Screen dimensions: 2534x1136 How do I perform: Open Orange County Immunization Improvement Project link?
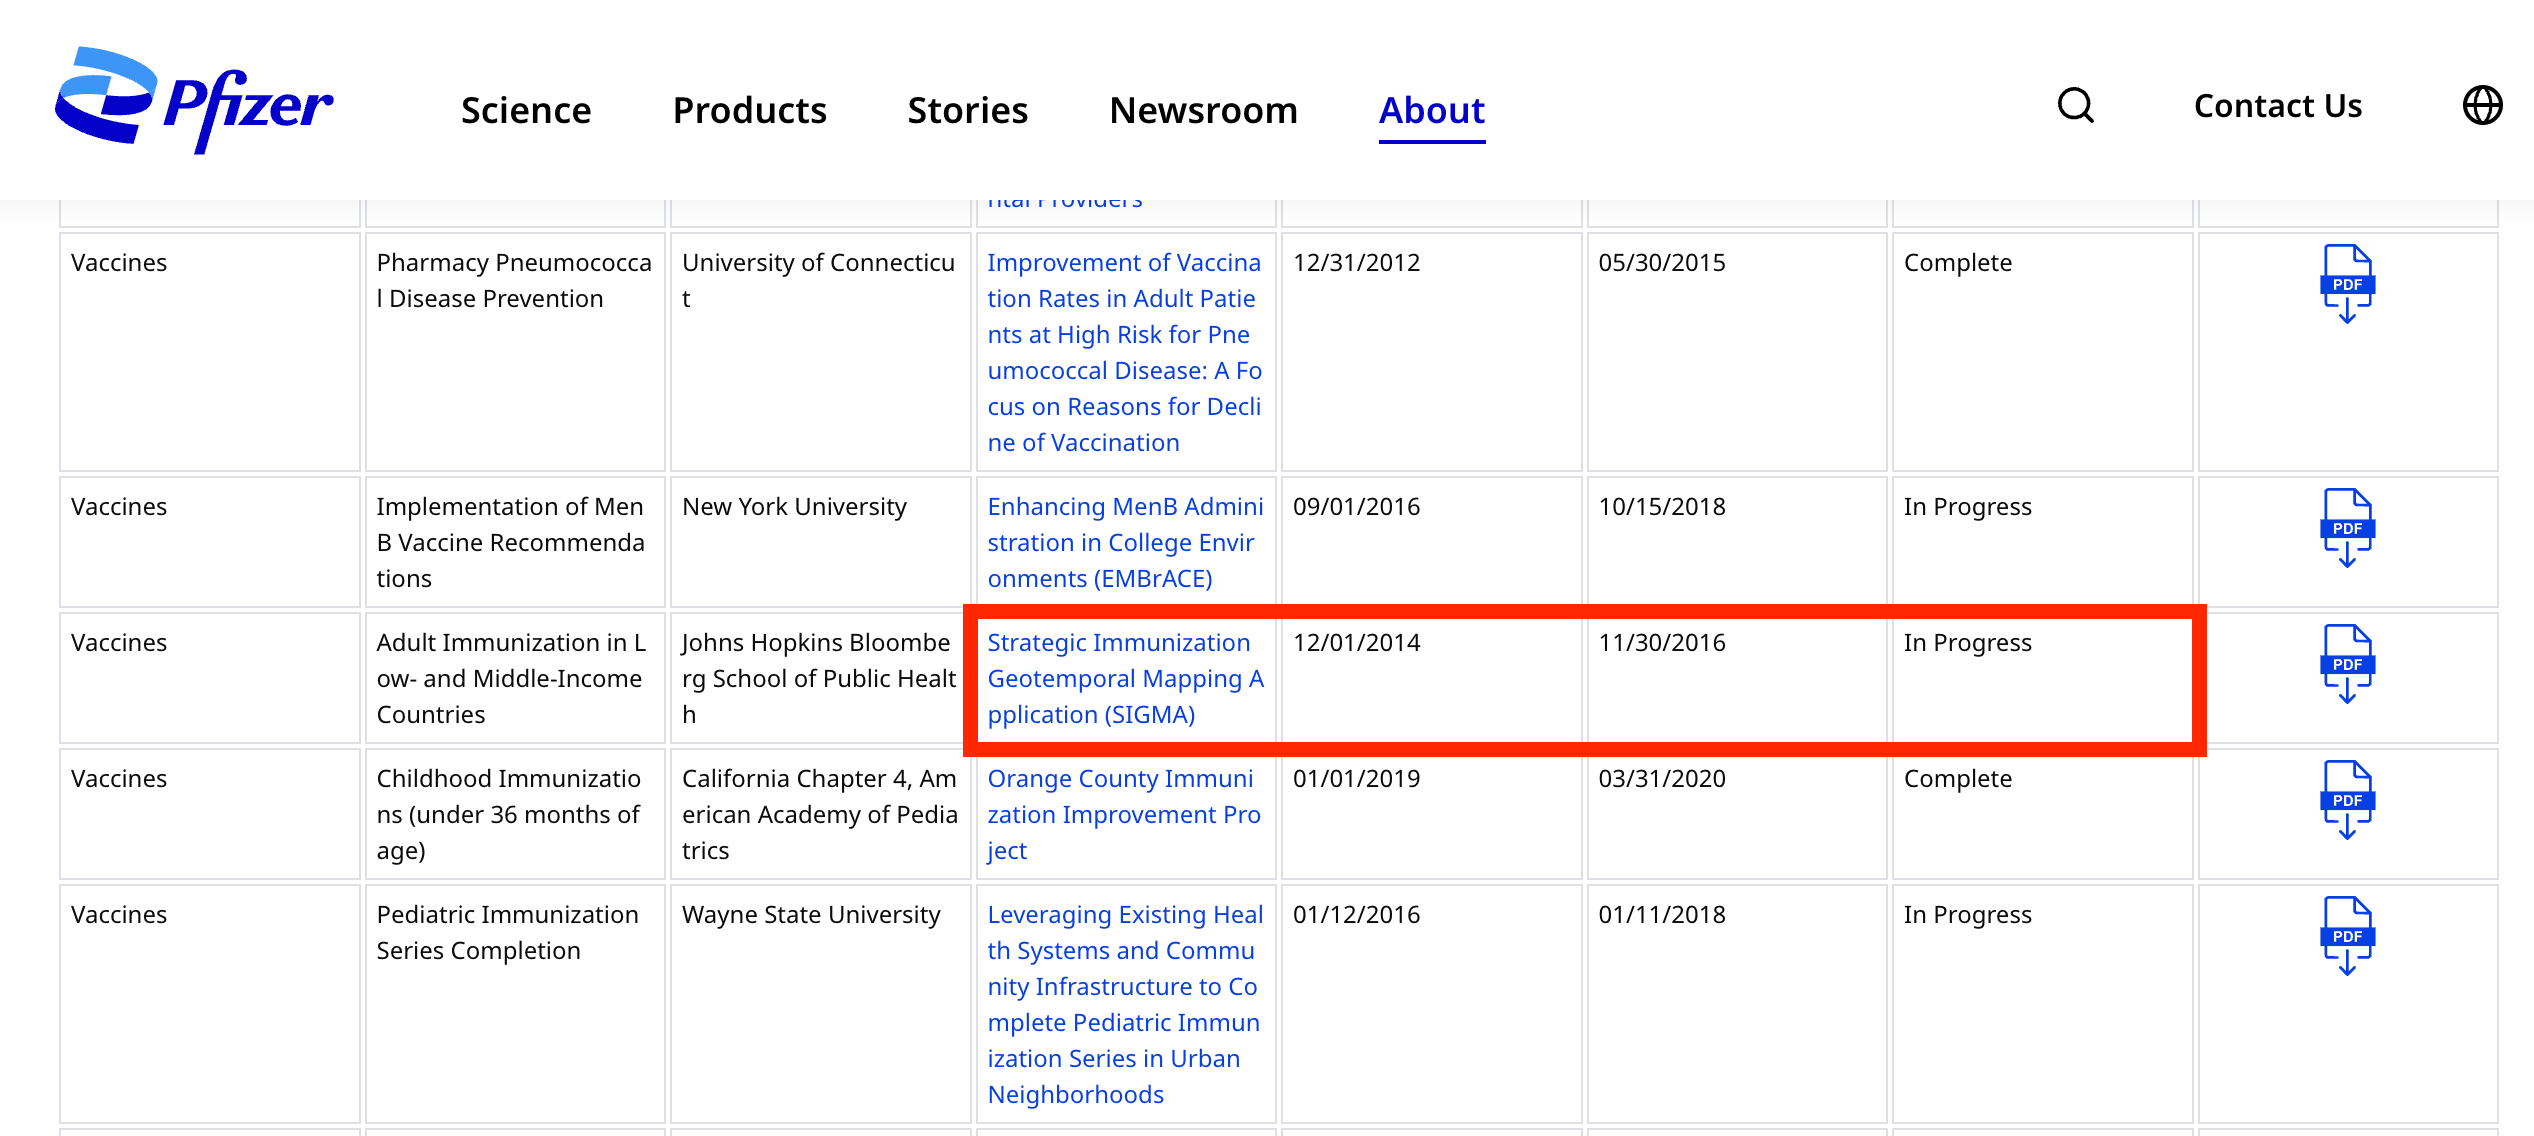coord(1124,814)
